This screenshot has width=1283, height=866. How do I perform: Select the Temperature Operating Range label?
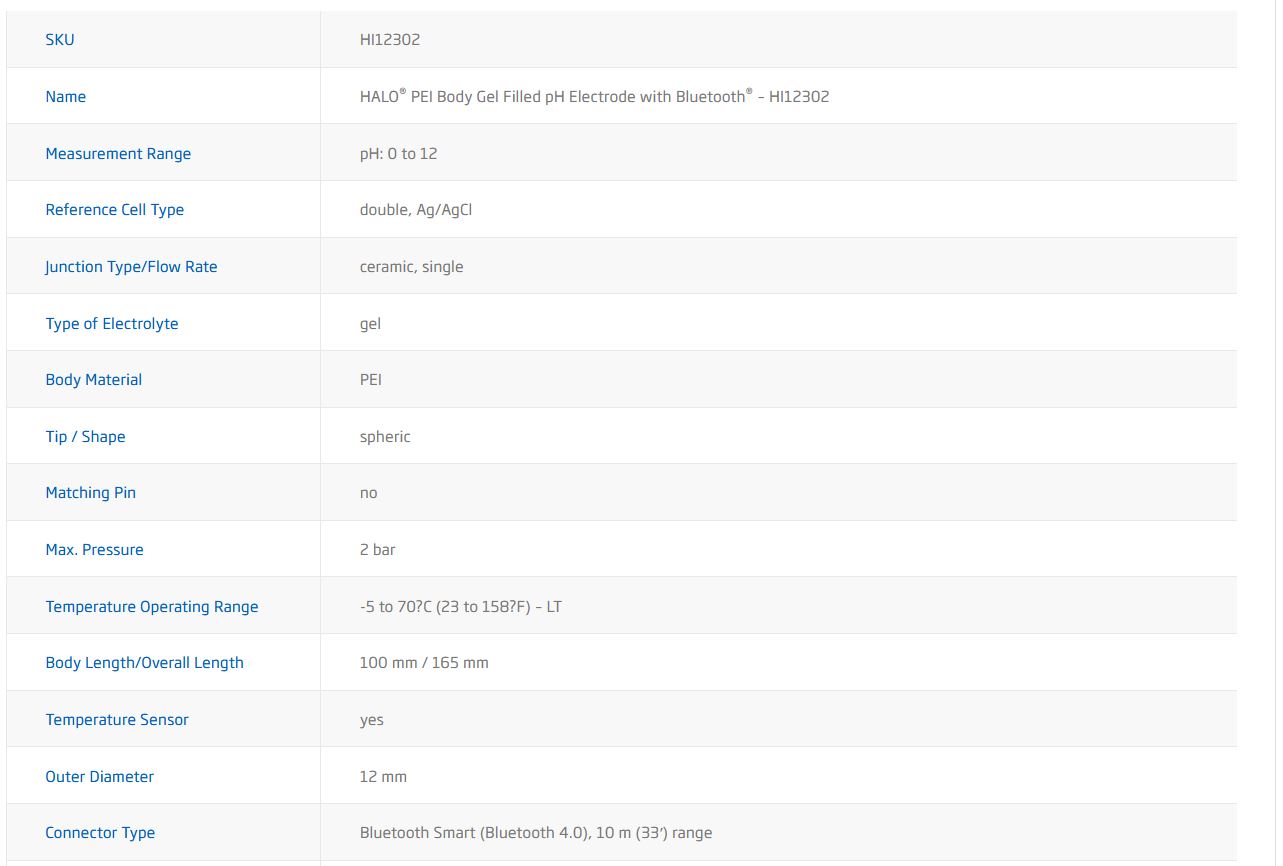(x=152, y=607)
